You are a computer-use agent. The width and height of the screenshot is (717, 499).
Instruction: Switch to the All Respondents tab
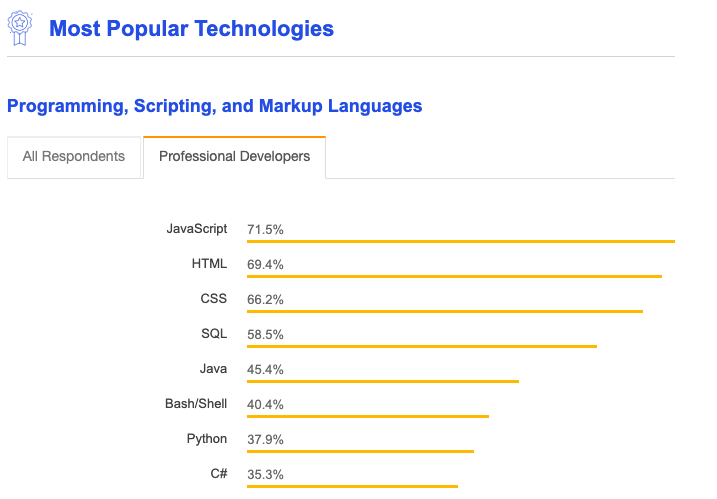coord(74,157)
